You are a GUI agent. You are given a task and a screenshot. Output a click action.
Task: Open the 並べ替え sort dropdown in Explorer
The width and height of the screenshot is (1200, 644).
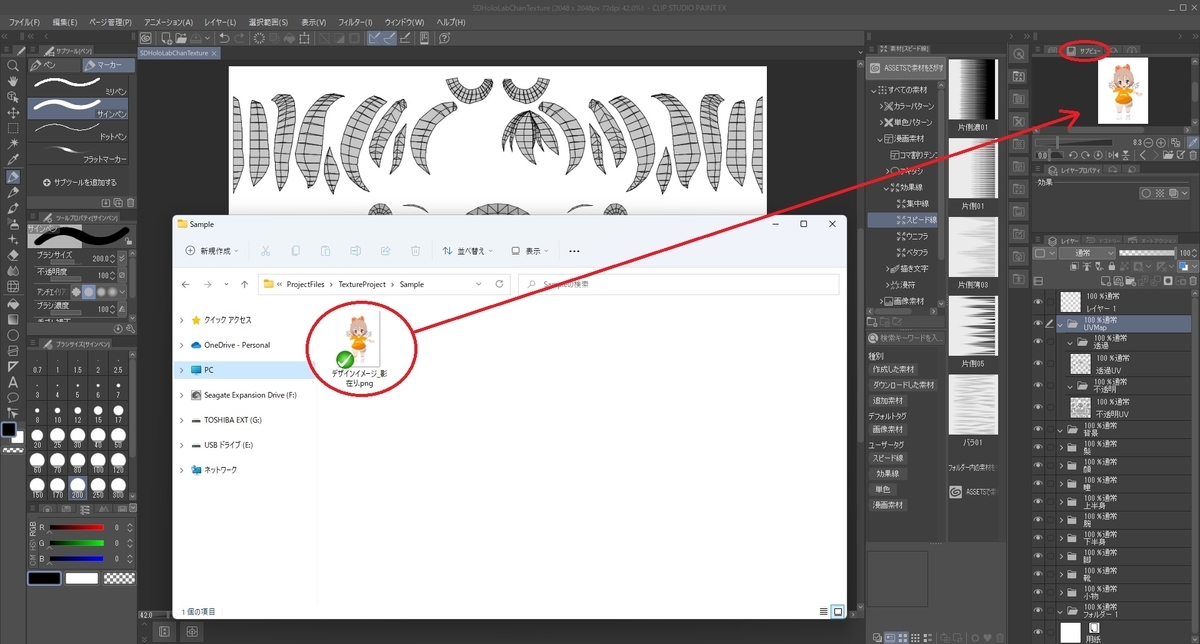pos(468,251)
